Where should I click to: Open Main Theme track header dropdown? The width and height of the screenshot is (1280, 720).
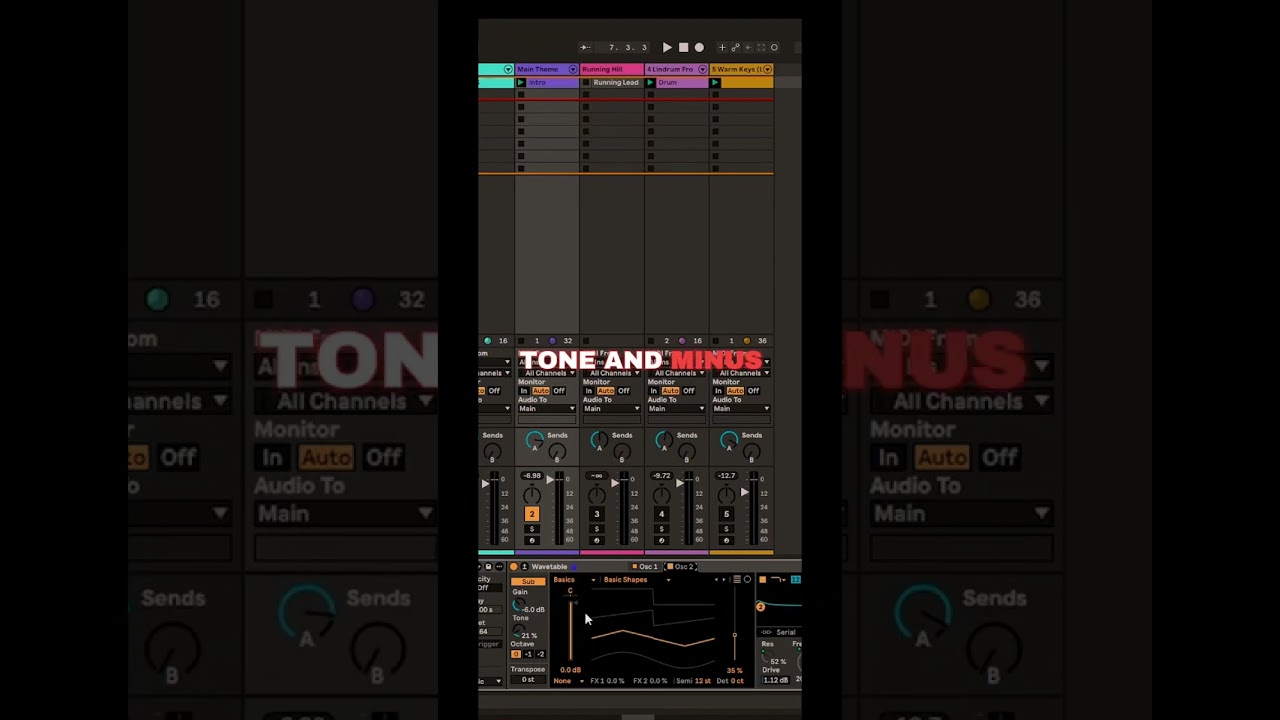[573, 69]
